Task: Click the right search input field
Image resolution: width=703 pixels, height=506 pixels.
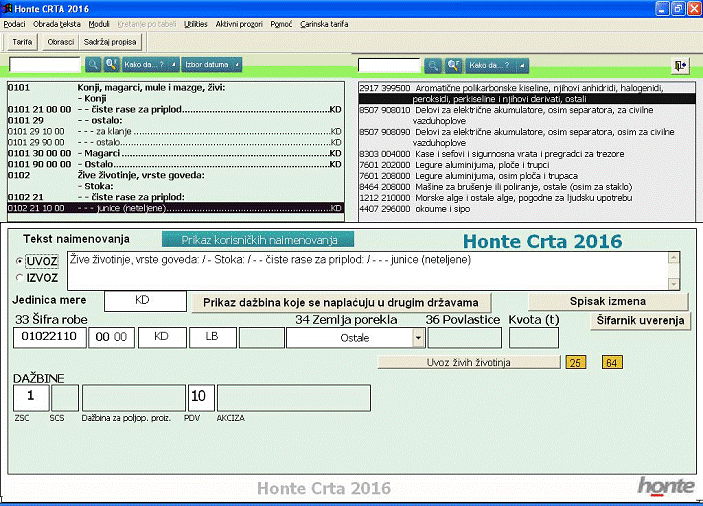Action: pyautogui.click(x=389, y=66)
